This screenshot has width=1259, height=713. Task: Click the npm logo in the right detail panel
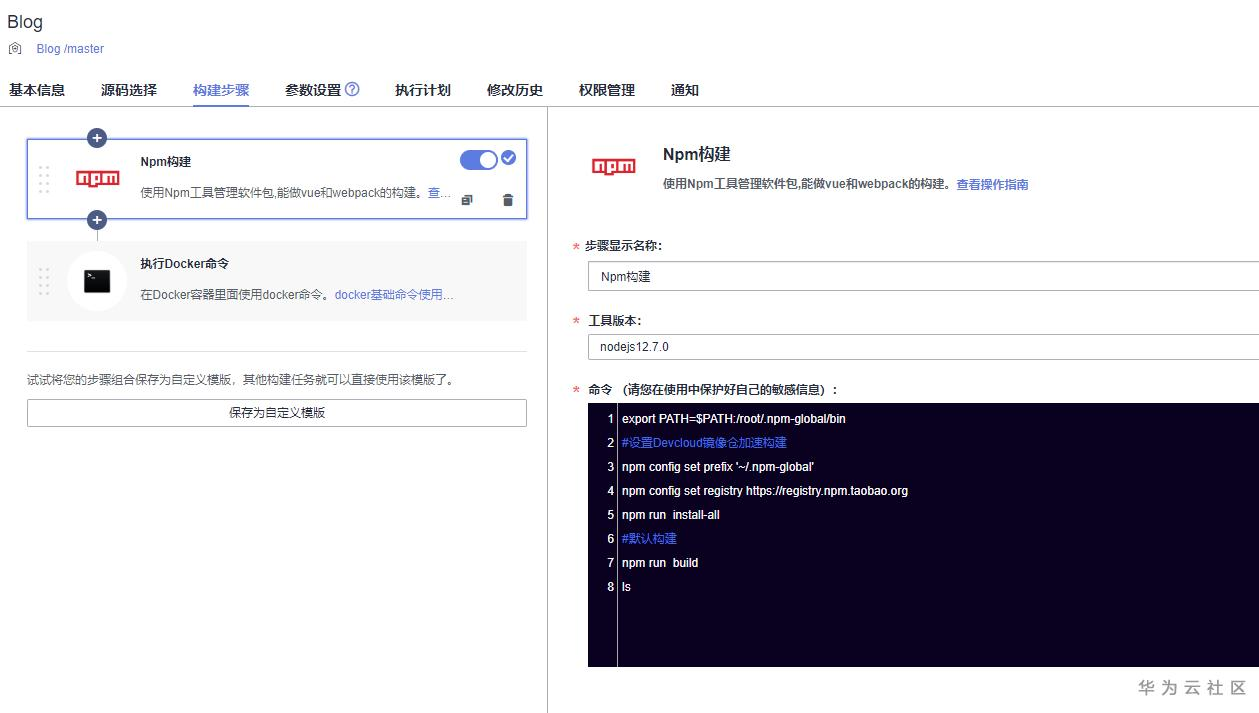pos(613,165)
